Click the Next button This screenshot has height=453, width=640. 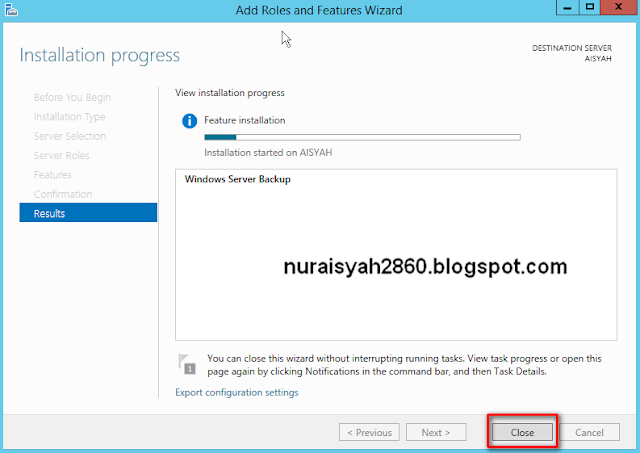pyautogui.click(x=436, y=432)
